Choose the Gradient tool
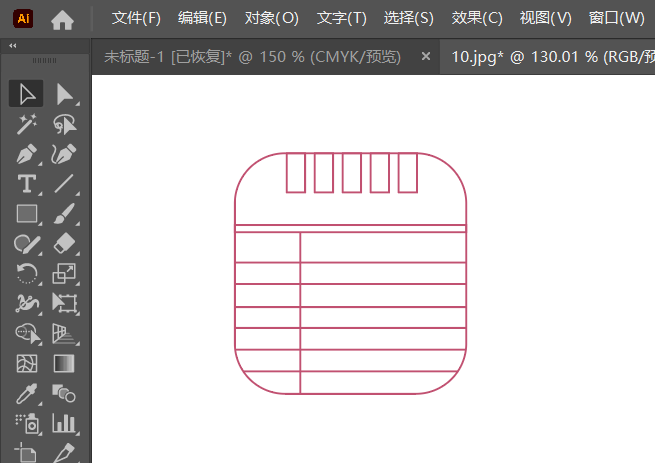This screenshot has height=463, width=655. [64, 364]
